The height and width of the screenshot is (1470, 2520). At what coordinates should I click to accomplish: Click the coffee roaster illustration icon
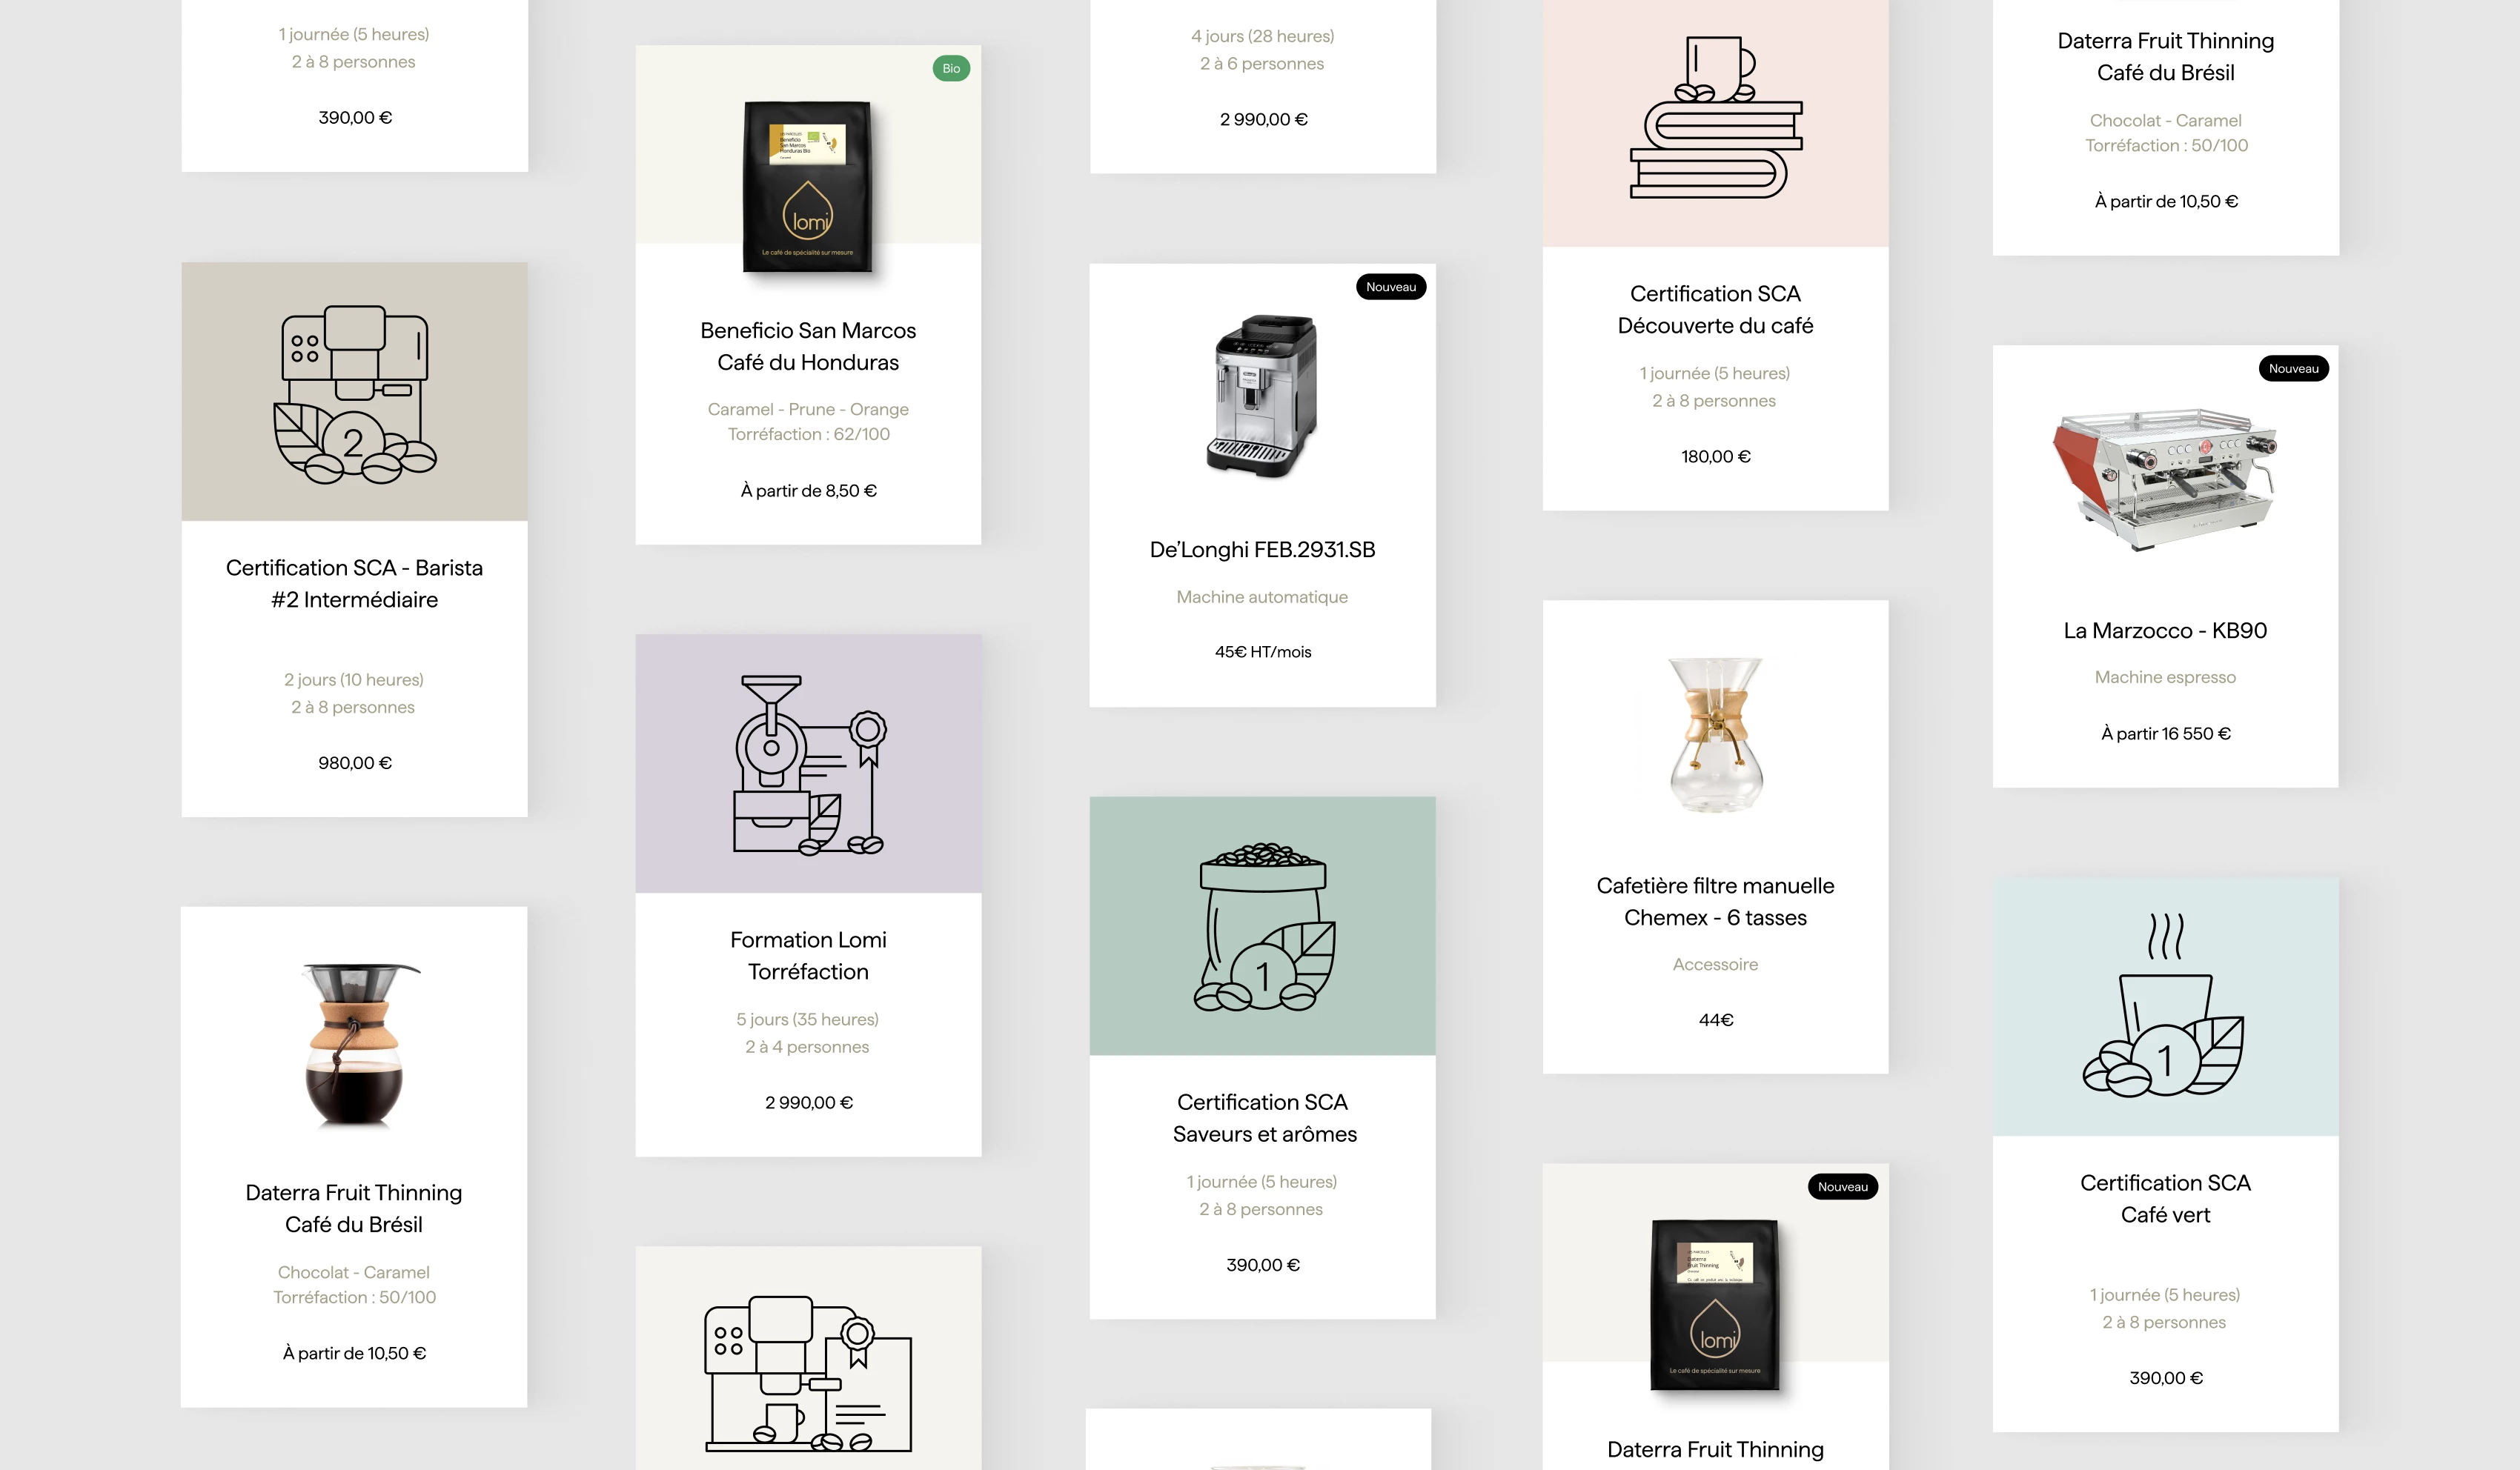809,765
